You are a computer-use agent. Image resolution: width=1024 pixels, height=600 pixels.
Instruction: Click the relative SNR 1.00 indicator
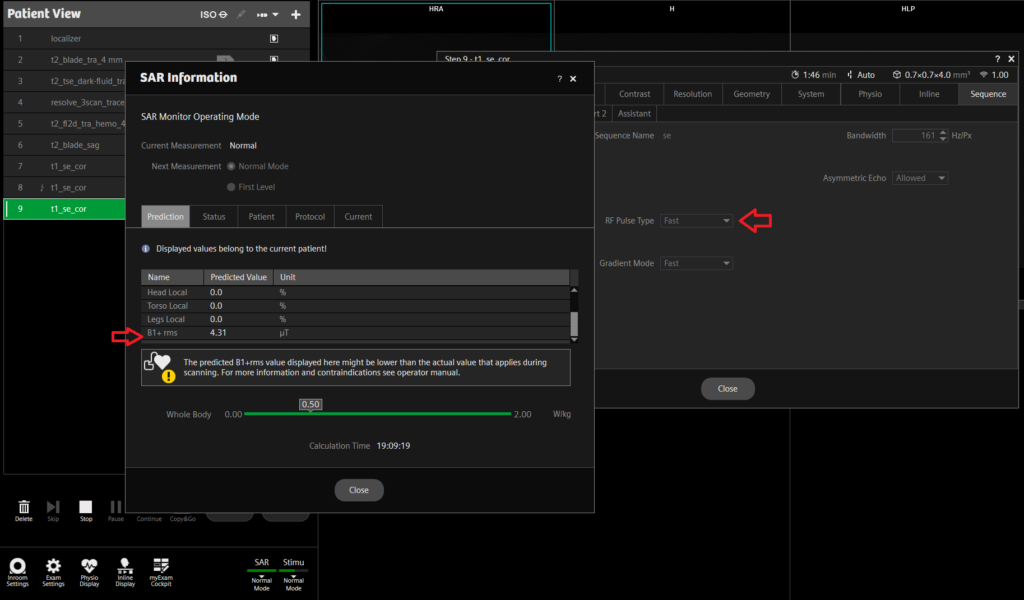994,75
